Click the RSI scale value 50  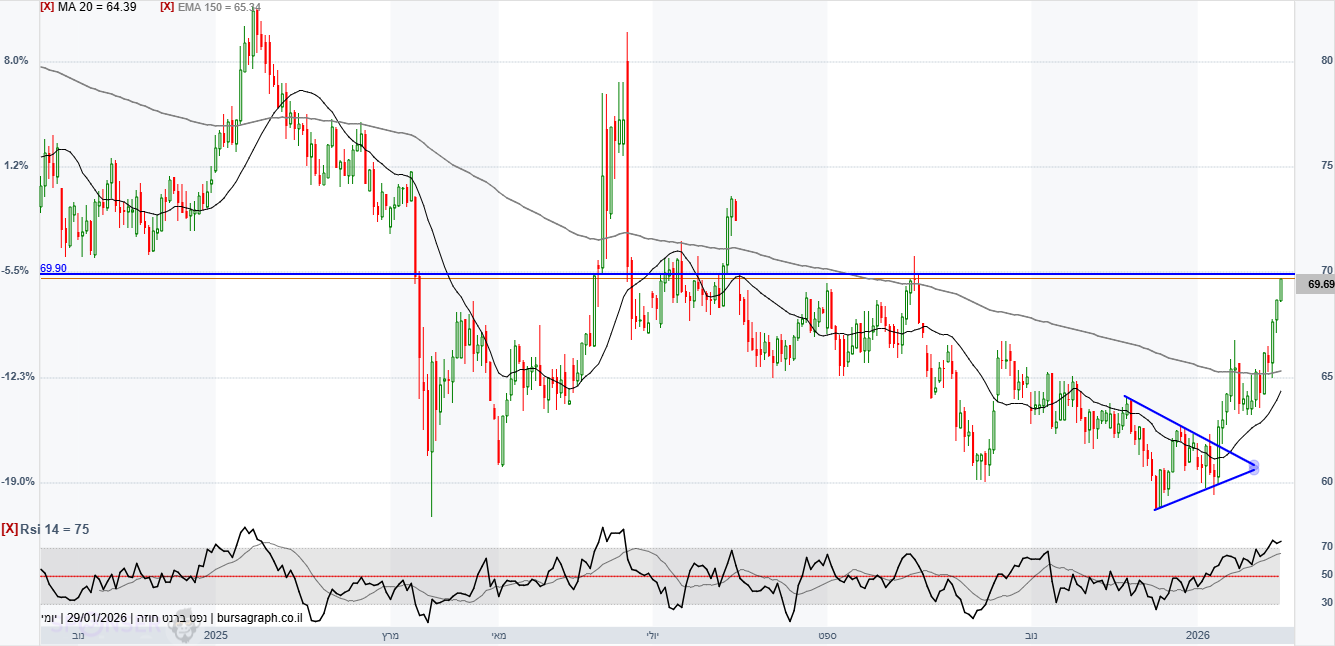point(1327,575)
